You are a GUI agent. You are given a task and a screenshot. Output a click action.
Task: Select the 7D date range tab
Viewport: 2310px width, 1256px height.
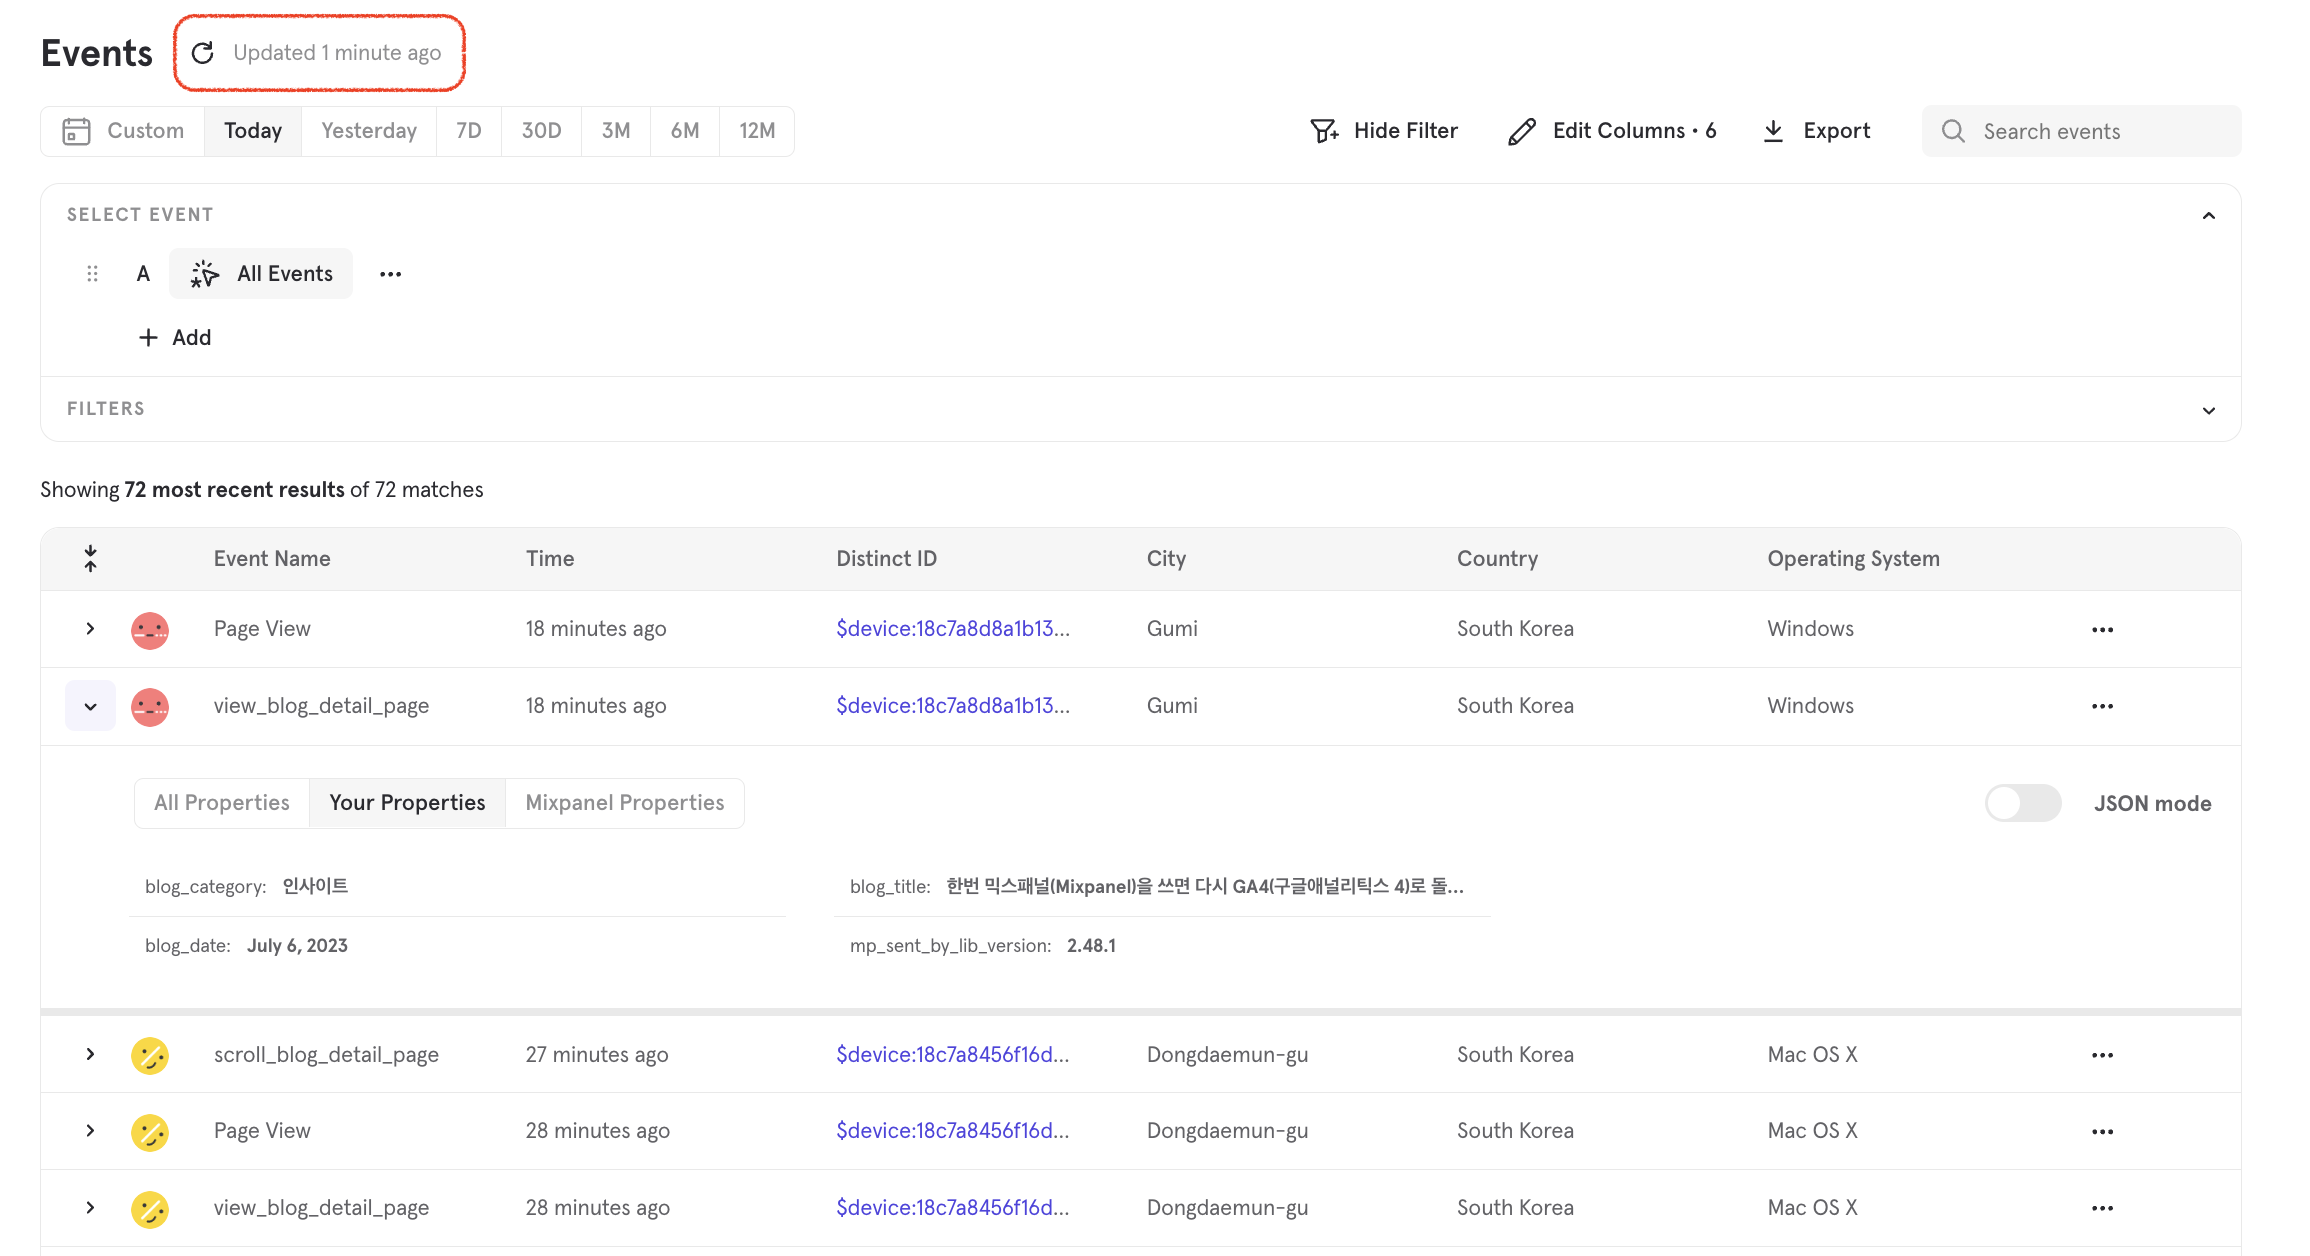point(468,131)
